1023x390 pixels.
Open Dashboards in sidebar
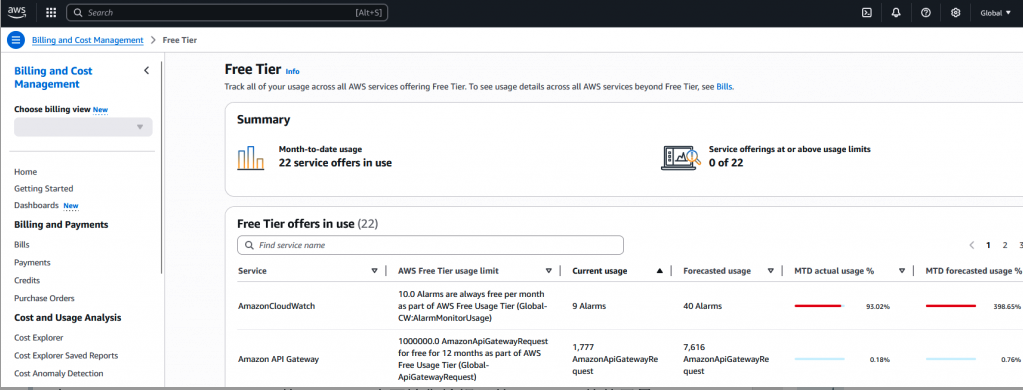click(x=37, y=205)
